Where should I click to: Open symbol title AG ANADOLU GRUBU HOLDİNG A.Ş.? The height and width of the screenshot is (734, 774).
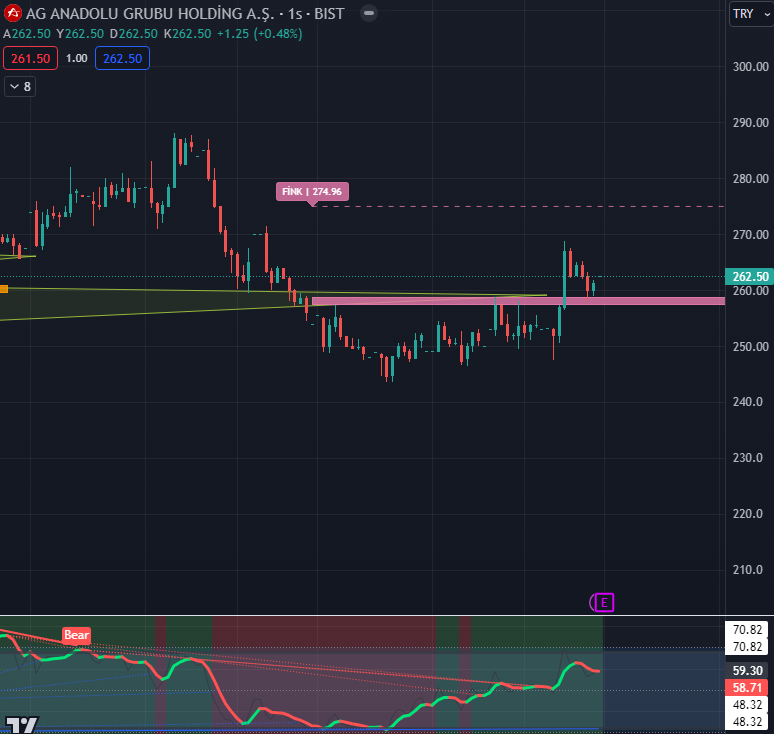150,14
